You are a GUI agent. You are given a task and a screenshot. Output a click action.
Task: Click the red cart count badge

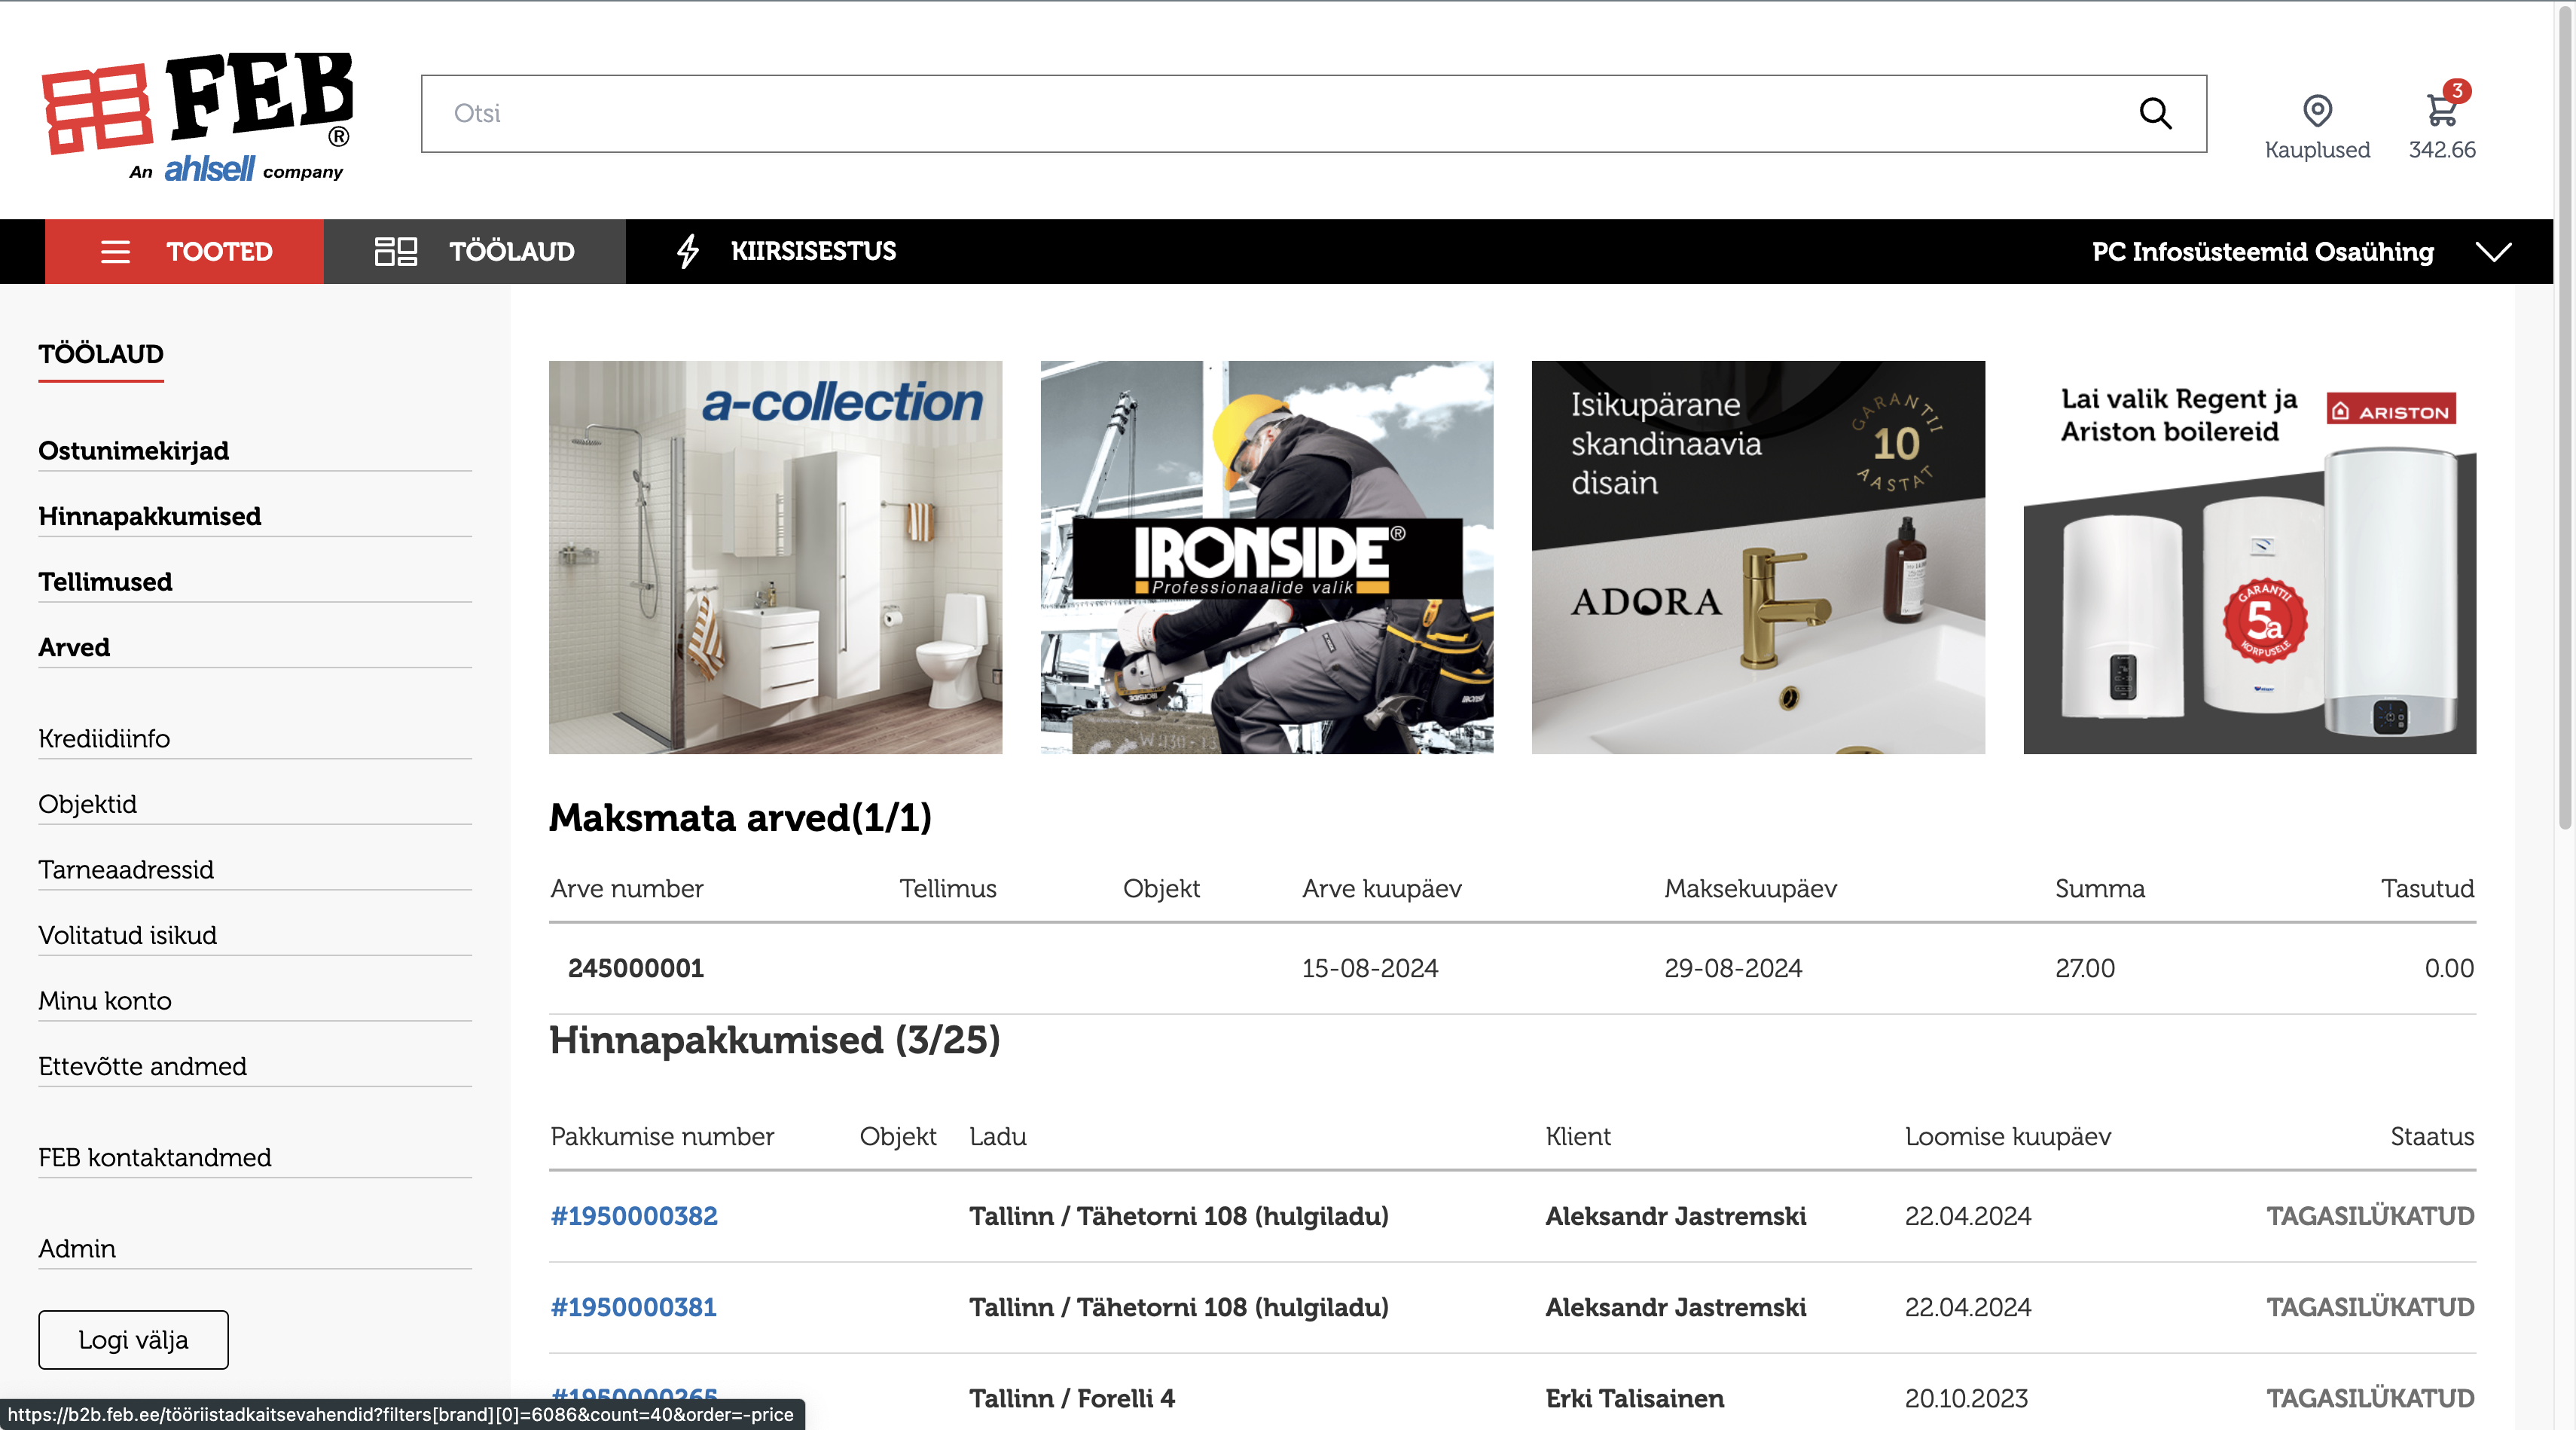tap(2457, 90)
